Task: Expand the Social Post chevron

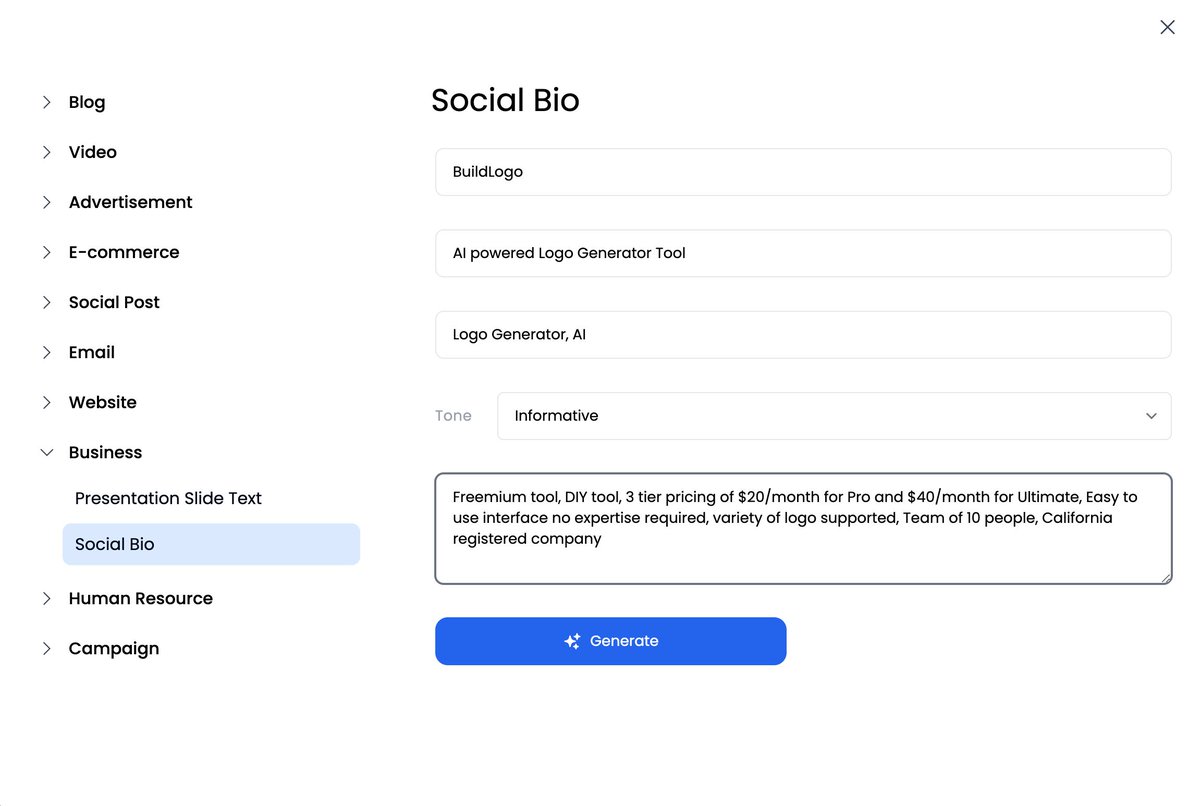Action: 46,302
